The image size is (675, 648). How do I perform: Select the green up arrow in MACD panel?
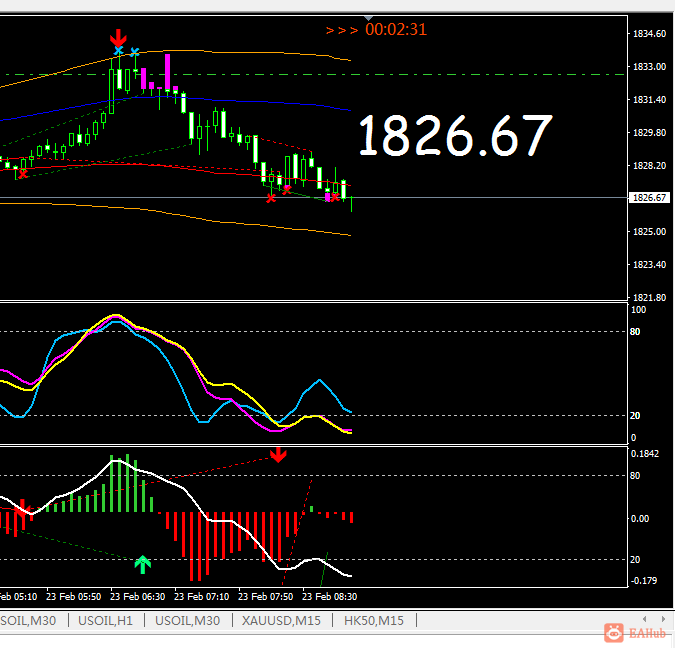coord(142,564)
